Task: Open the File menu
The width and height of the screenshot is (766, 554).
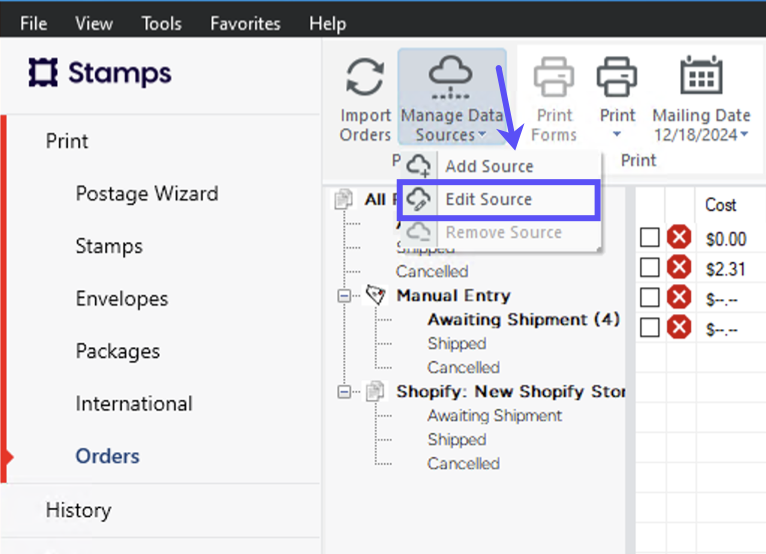Action: 33,23
